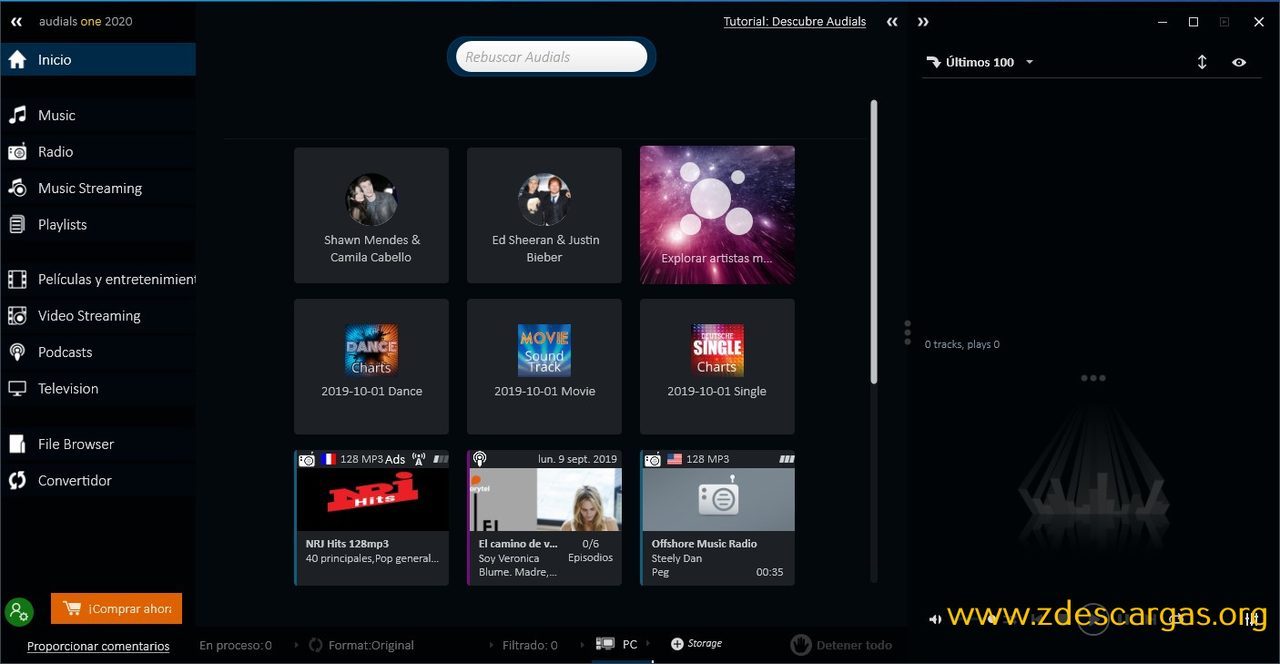
Task: Toggle the eye view icon in playlist panel
Action: click(1239, 62)
